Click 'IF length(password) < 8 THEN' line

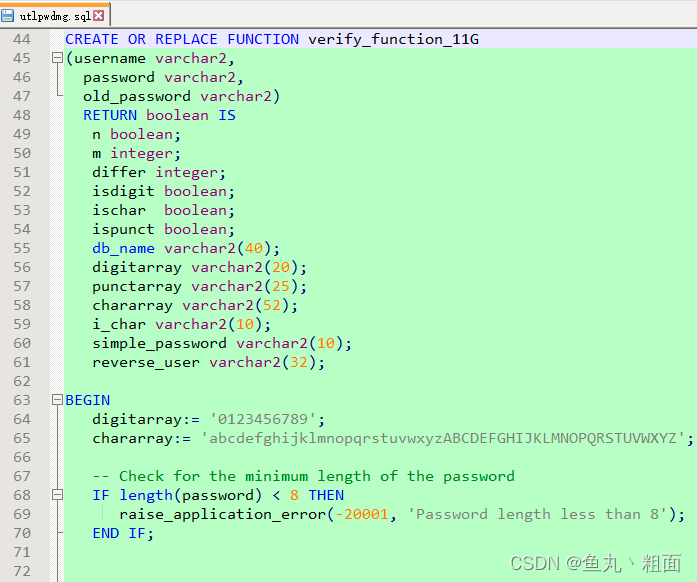point(218,495)
